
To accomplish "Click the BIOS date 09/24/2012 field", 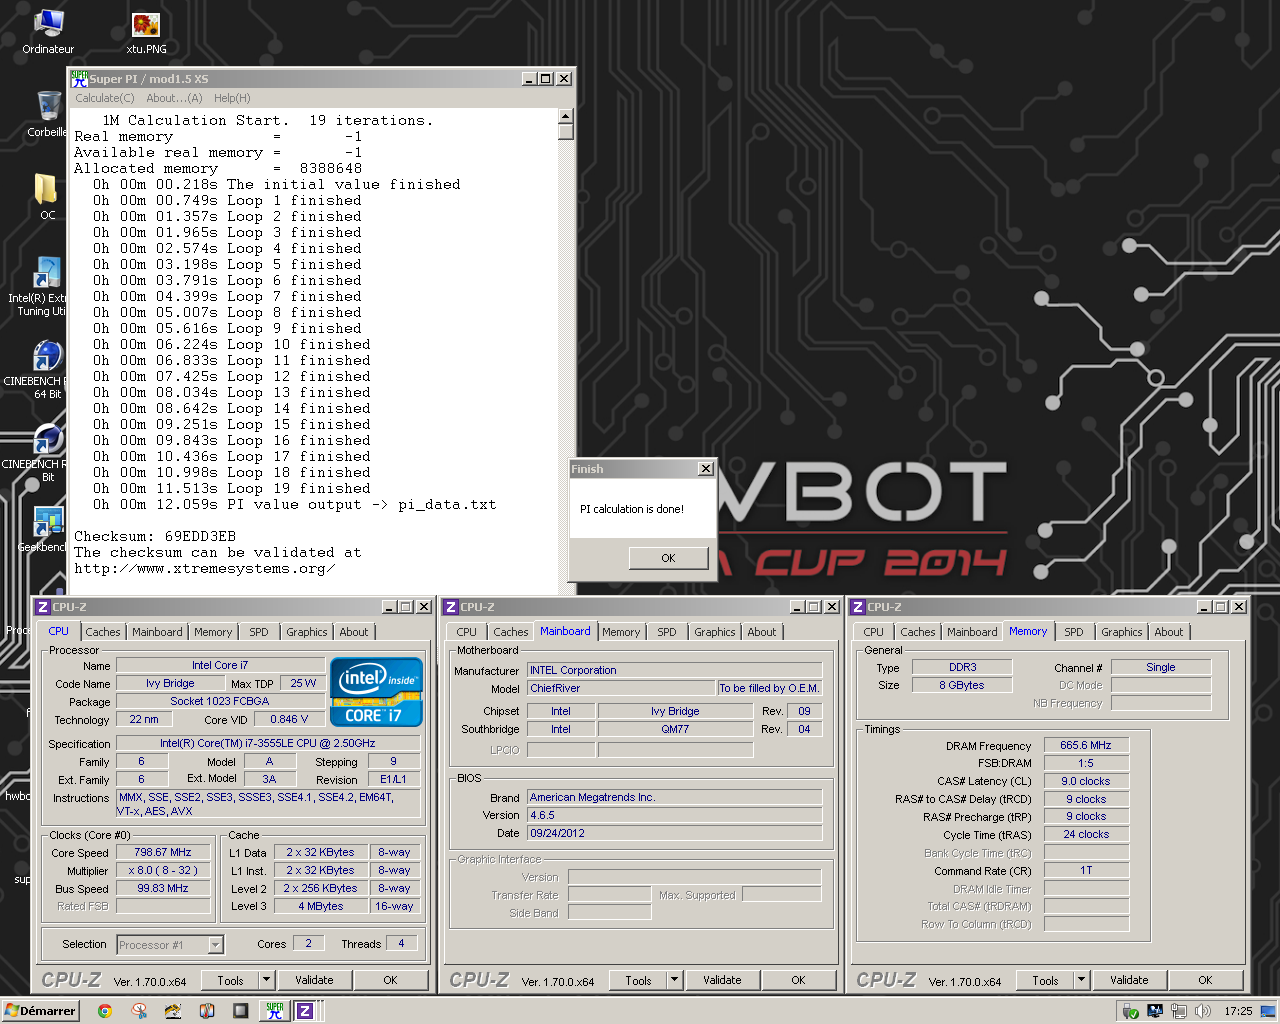I will tap(675, 833).
